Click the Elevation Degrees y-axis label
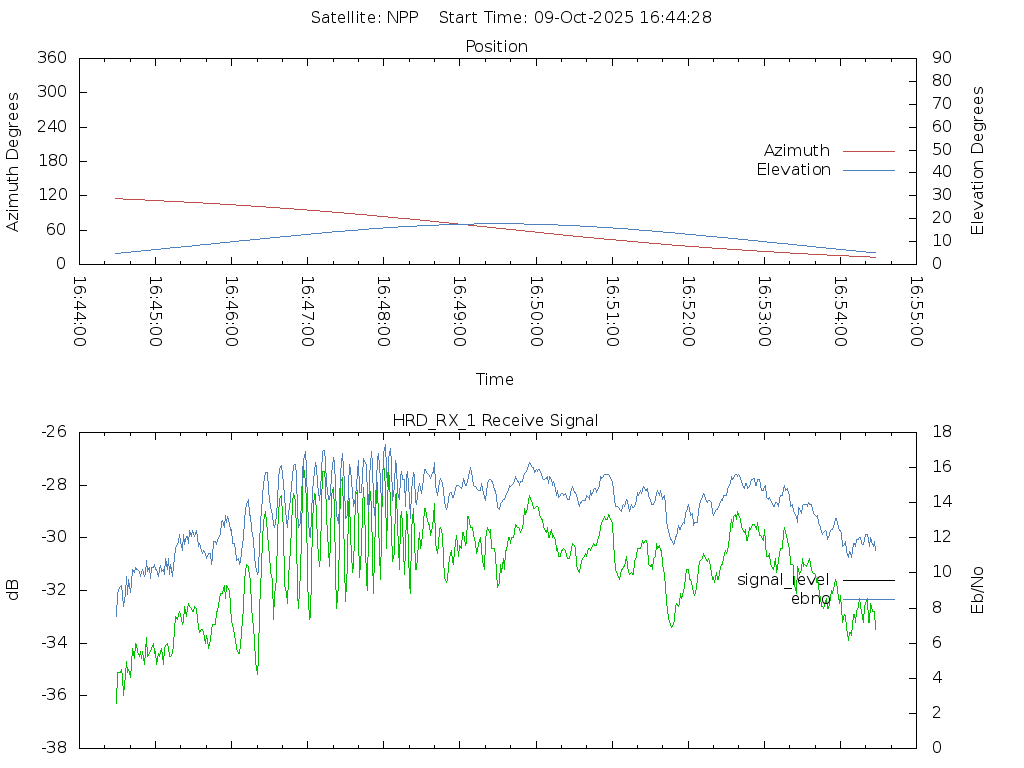Image resolution: width=1024 pixels, height=768 pixels. (978, 161)
